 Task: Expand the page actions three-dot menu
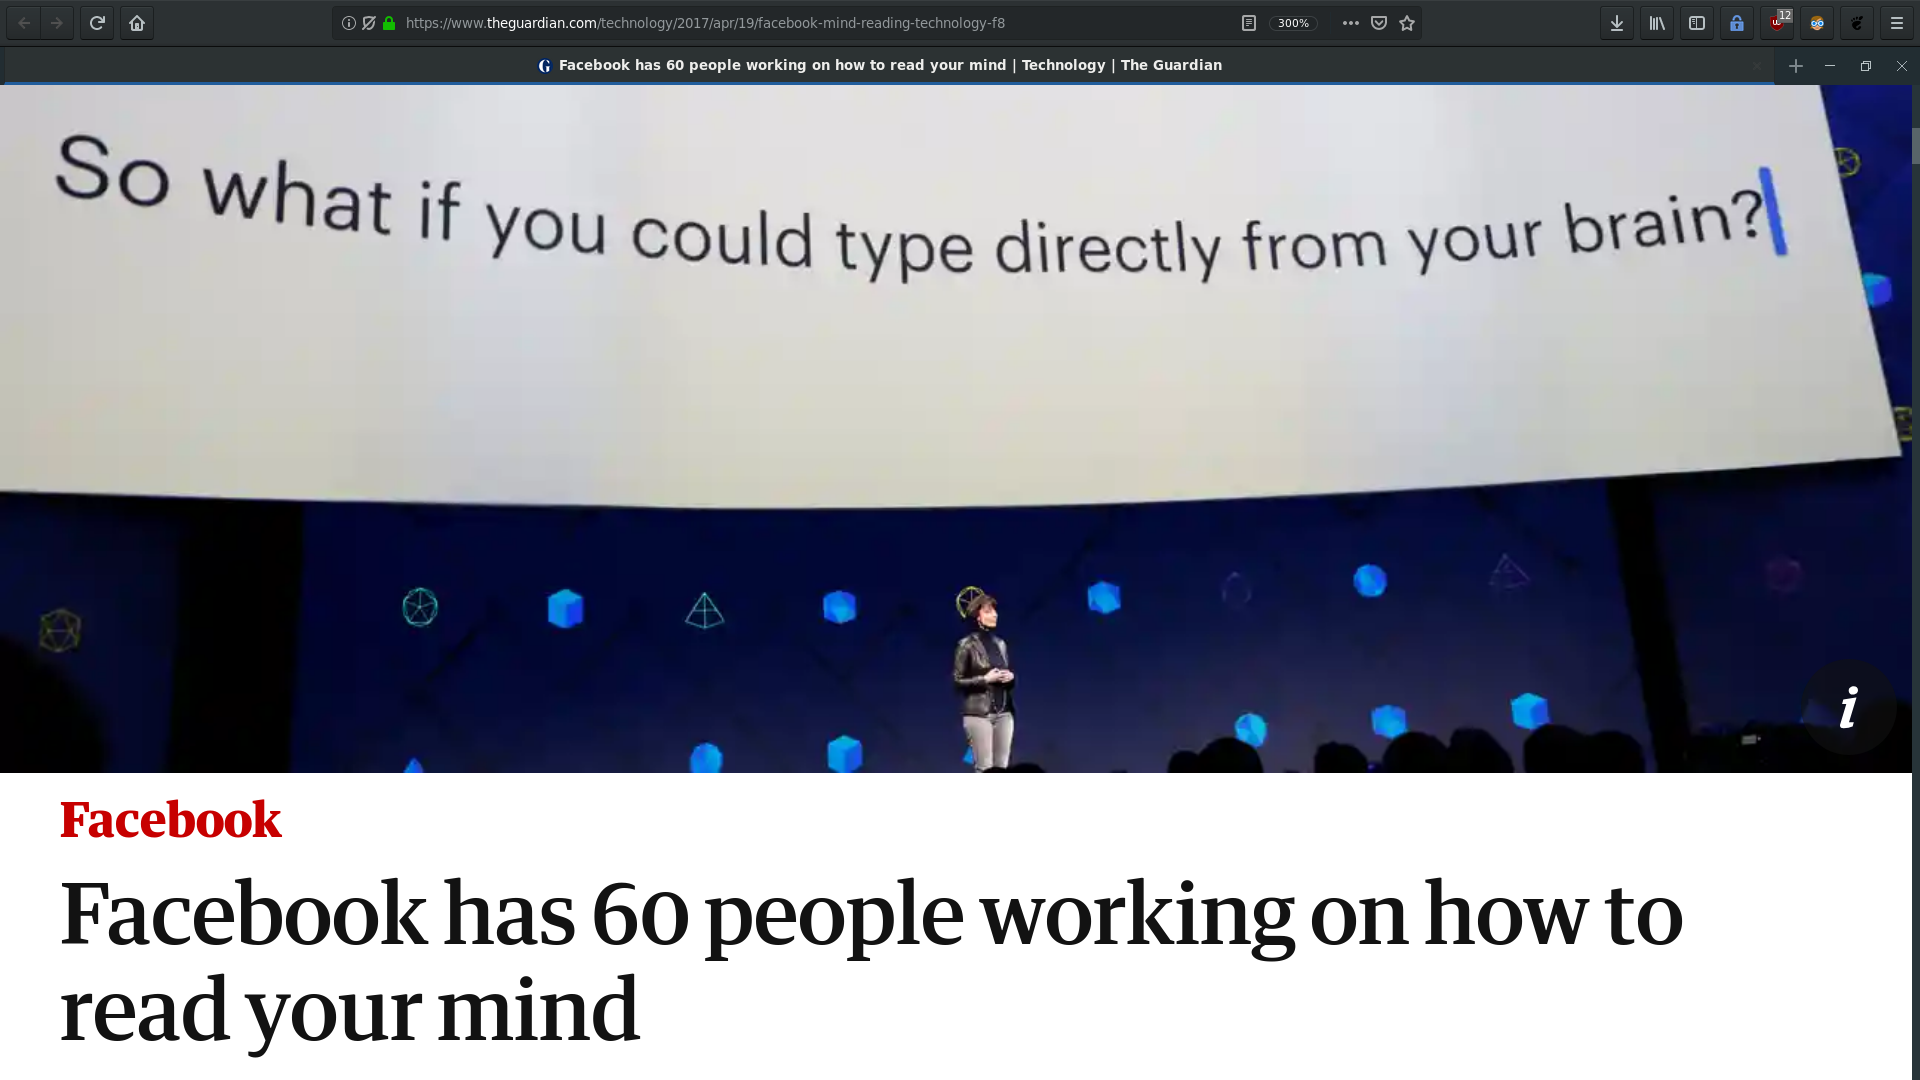1351,23
